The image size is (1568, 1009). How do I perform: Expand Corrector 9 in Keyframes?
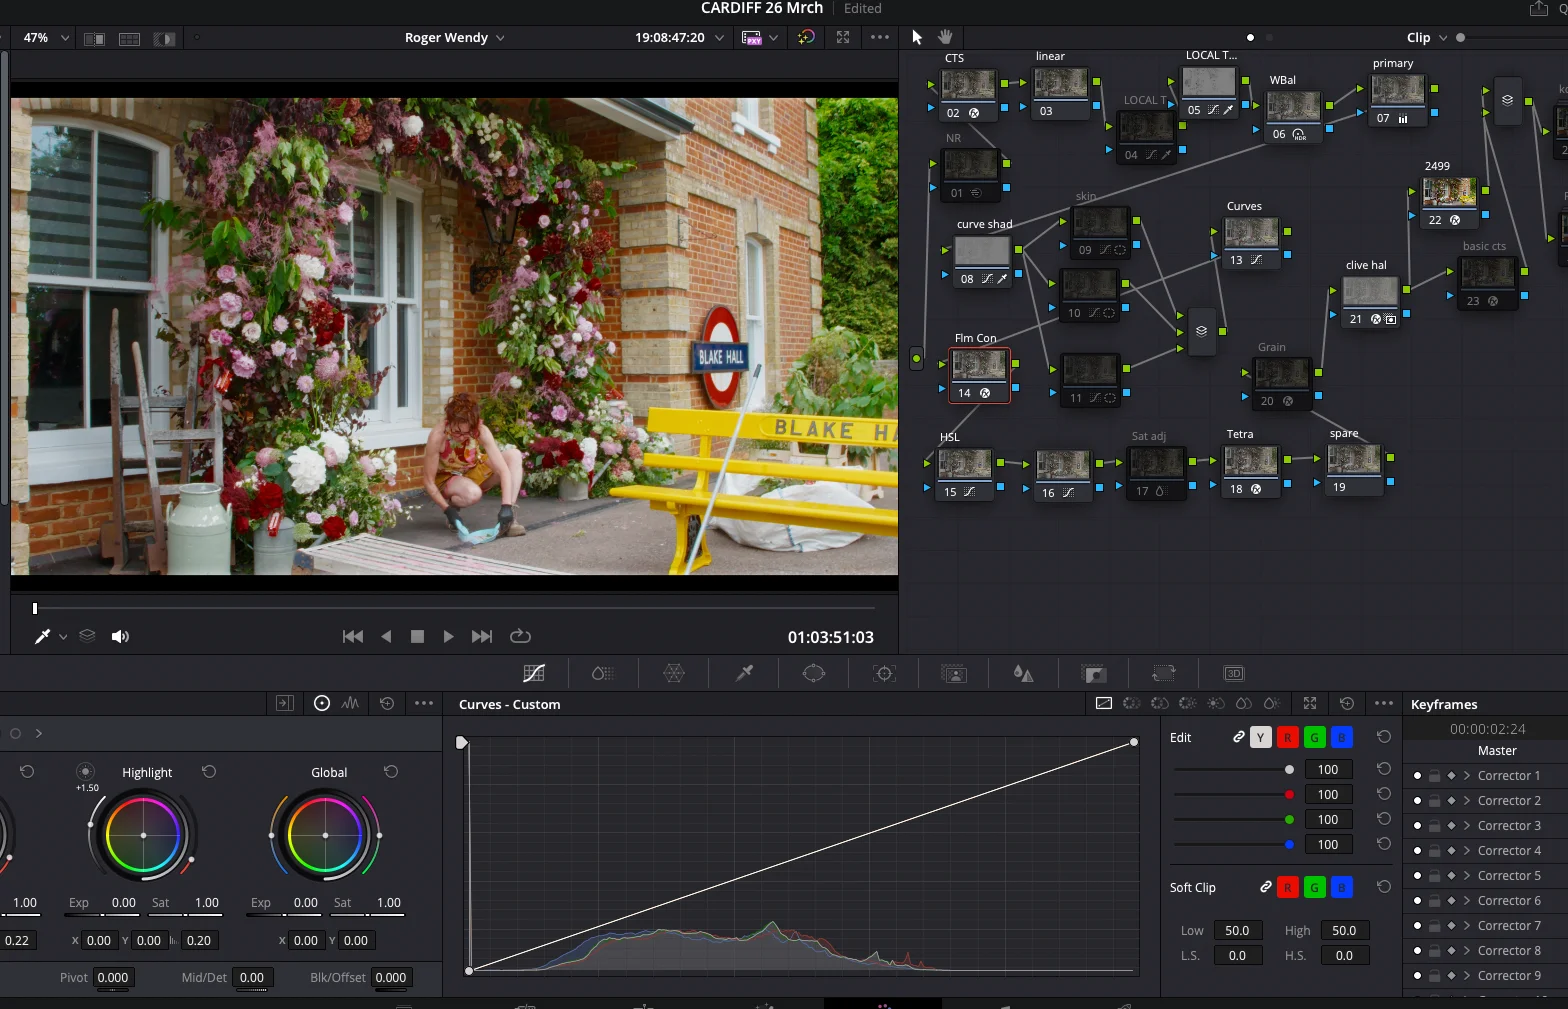pos(1467,976)
